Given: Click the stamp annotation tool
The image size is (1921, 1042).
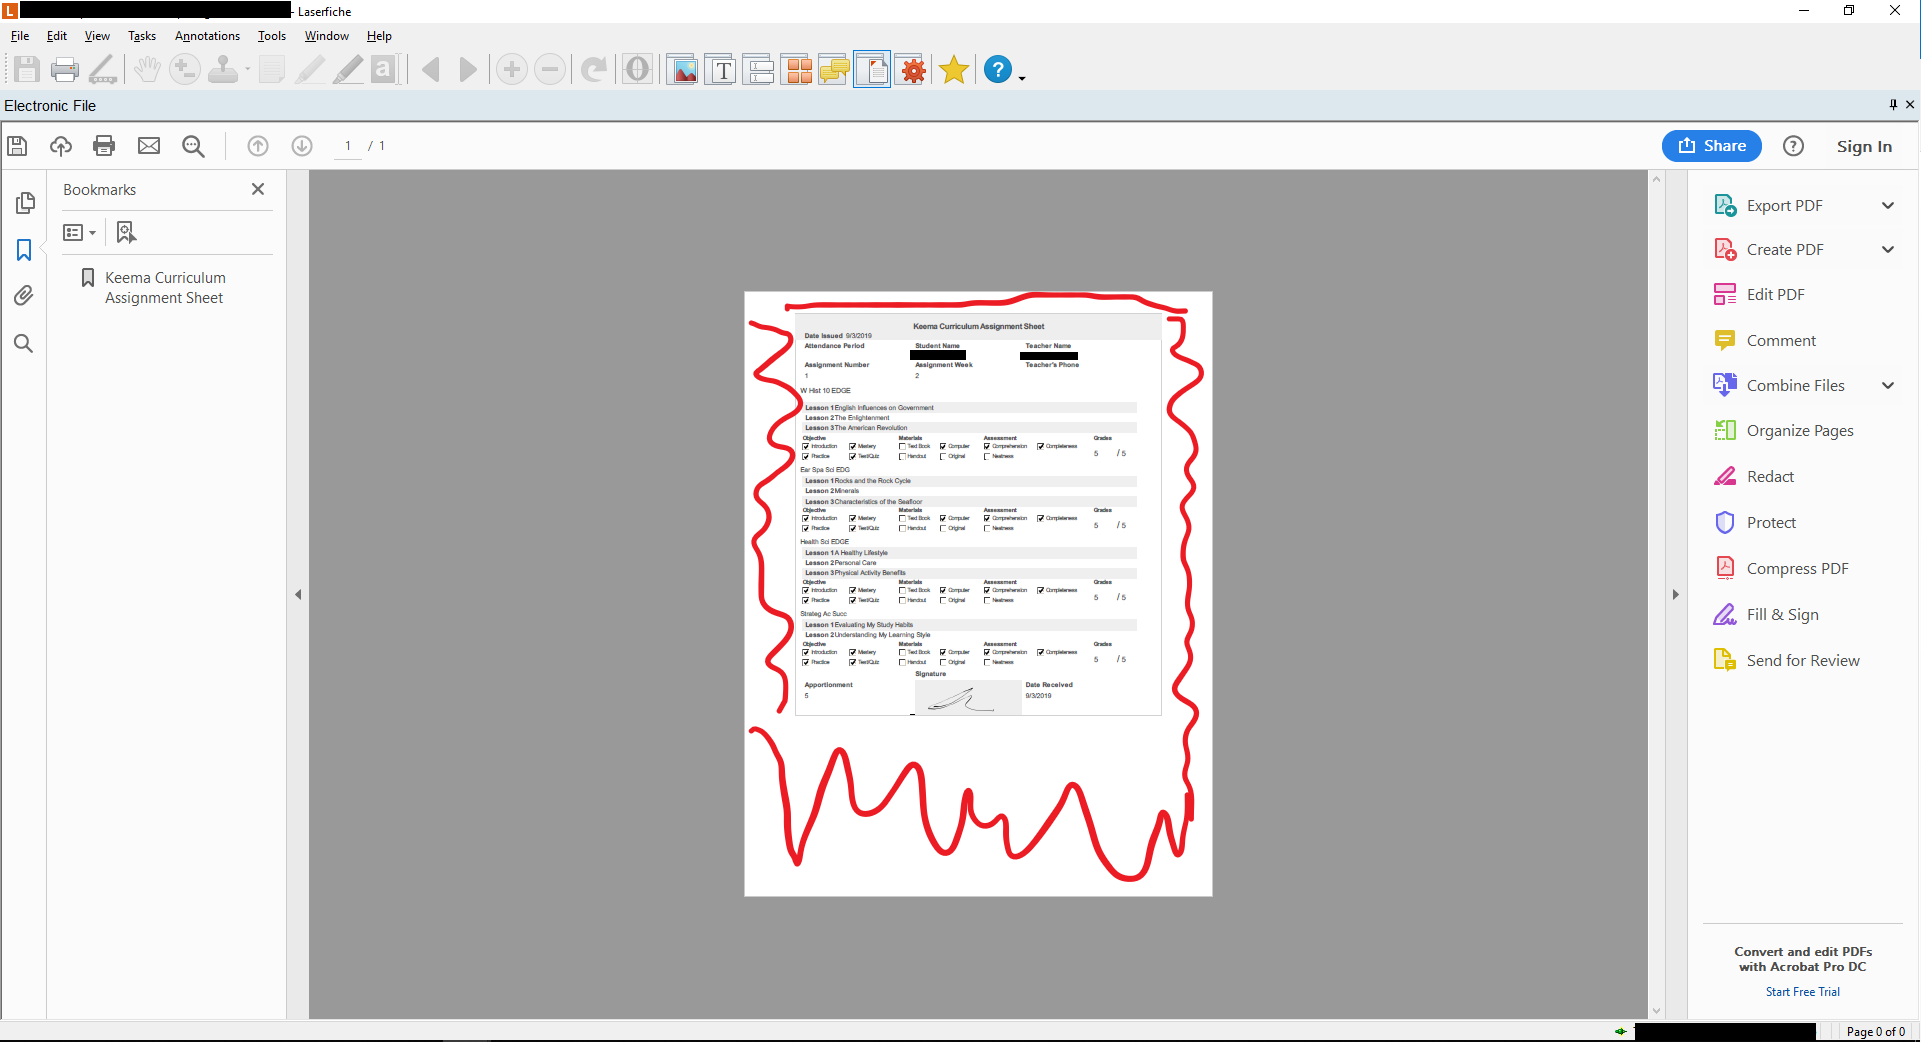Looking at the screenshot, I should (x=223, y=70).
